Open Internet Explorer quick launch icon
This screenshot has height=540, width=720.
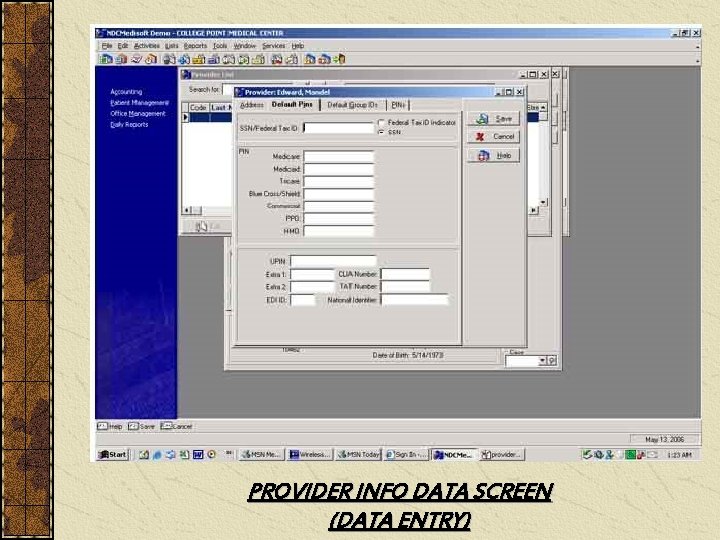coord(157,455)
